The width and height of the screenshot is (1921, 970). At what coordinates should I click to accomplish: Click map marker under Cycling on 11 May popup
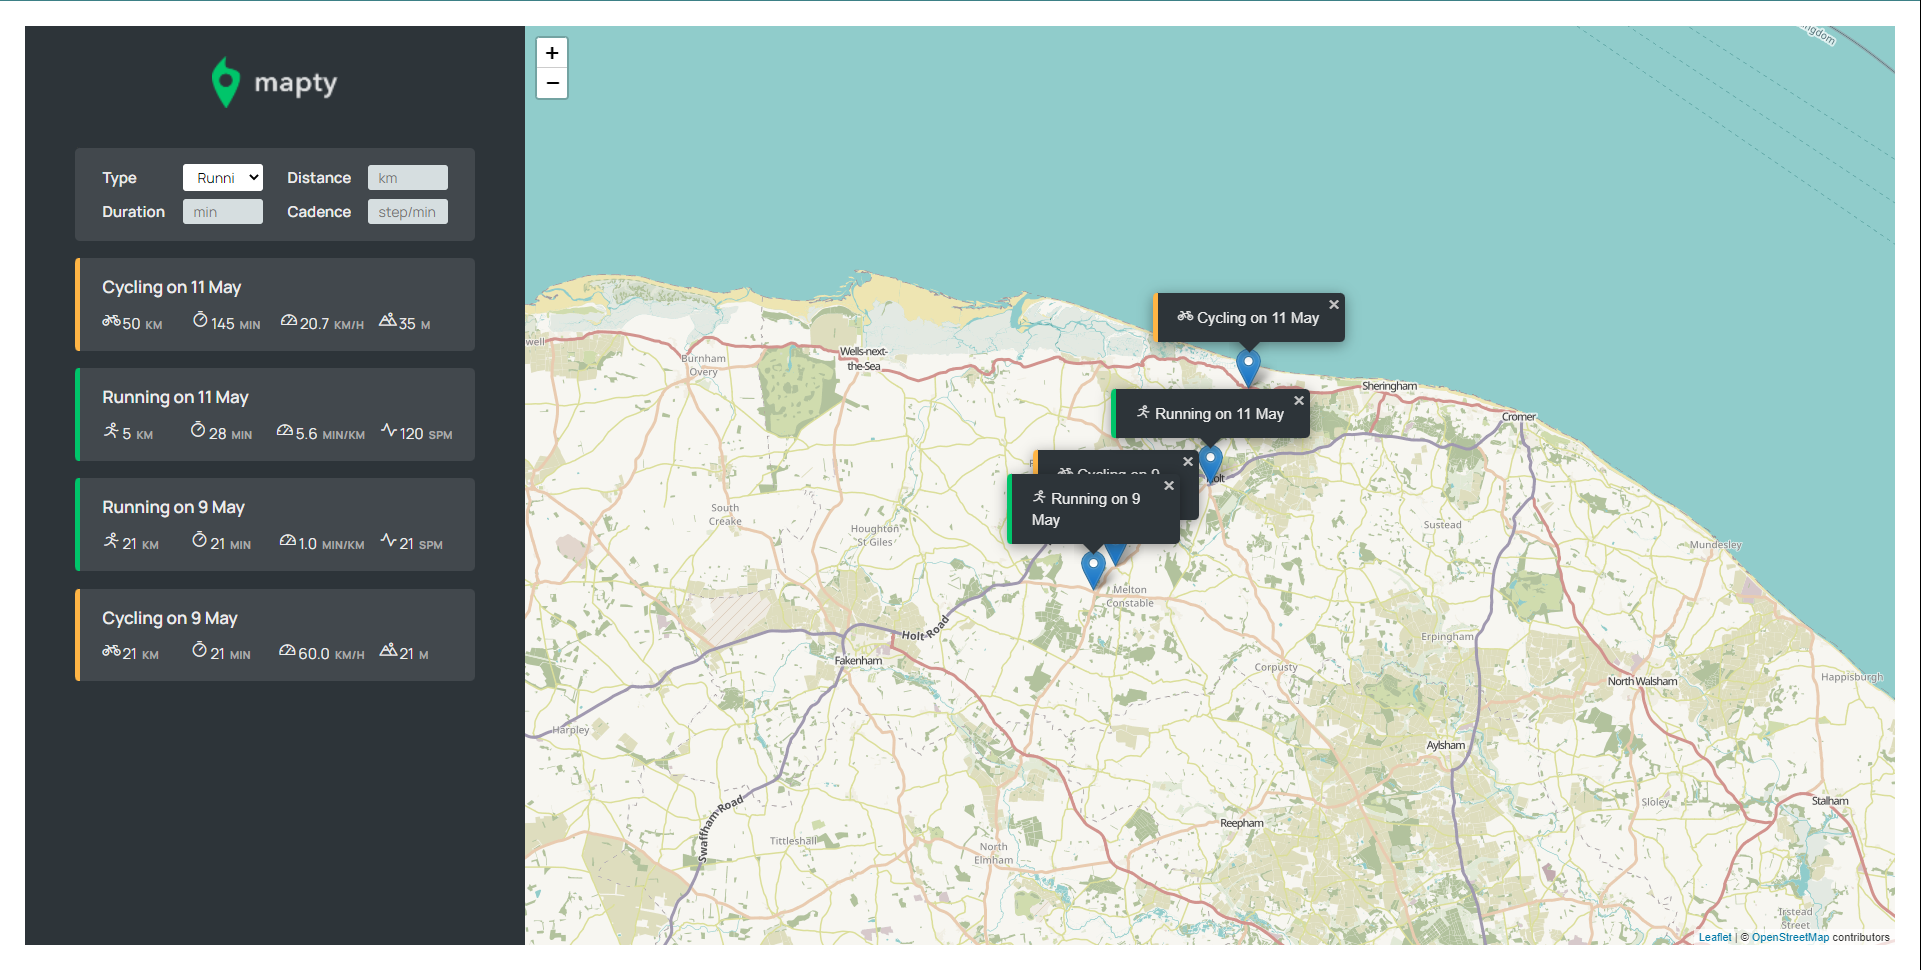pyautogui.click(x=1248, y=366)
